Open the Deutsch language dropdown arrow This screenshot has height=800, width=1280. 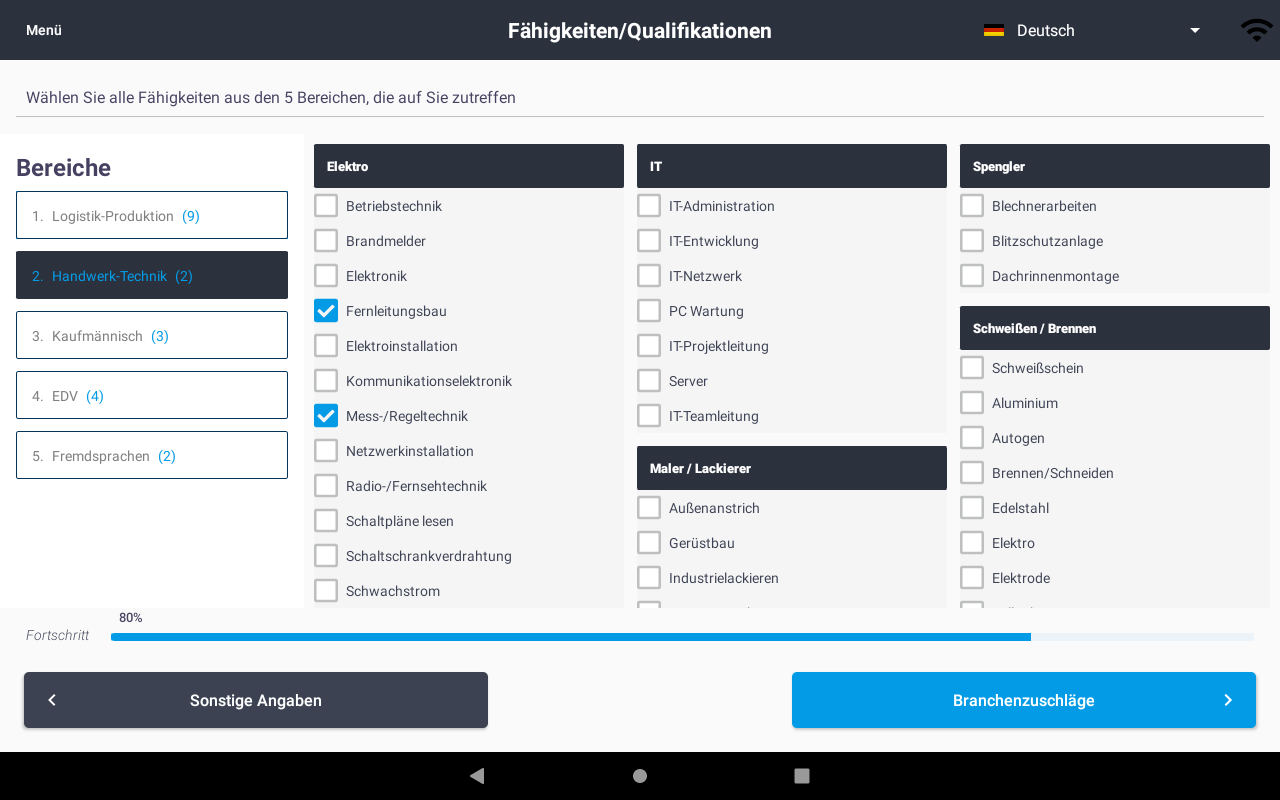click(x=1194, y=30)
